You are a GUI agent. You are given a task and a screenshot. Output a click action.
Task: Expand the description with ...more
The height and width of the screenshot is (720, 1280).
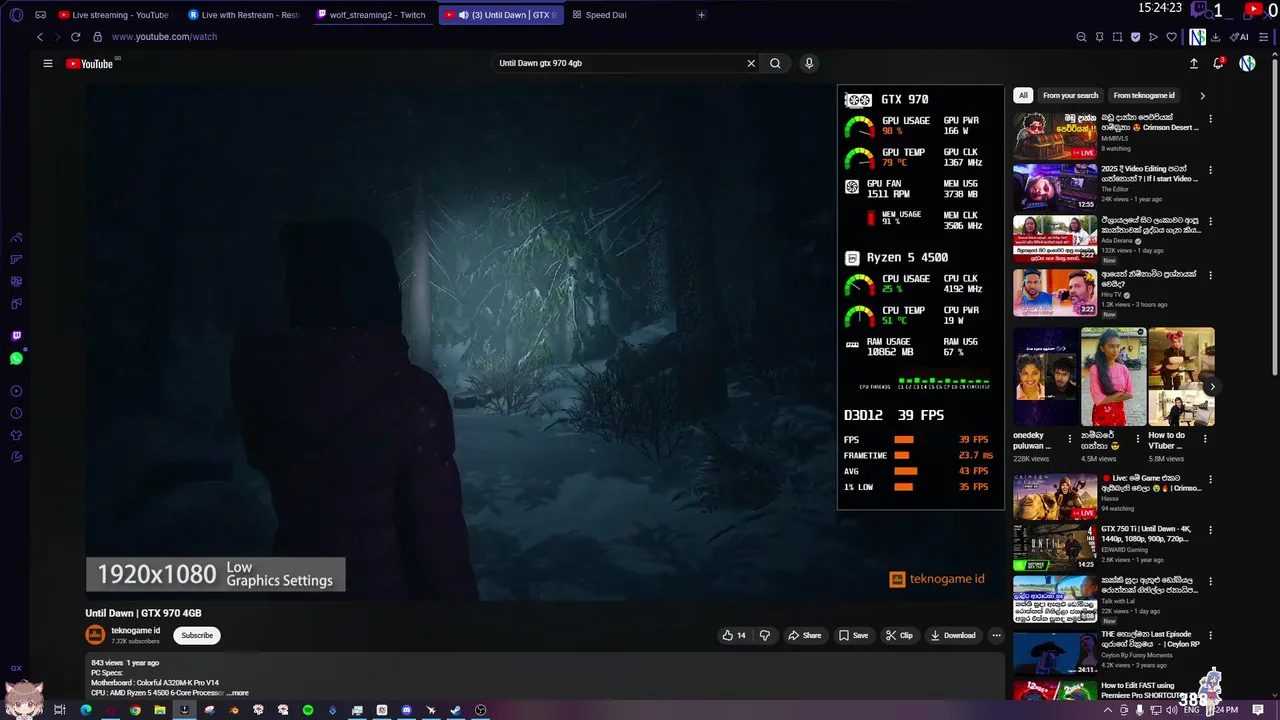click(238, 693)
